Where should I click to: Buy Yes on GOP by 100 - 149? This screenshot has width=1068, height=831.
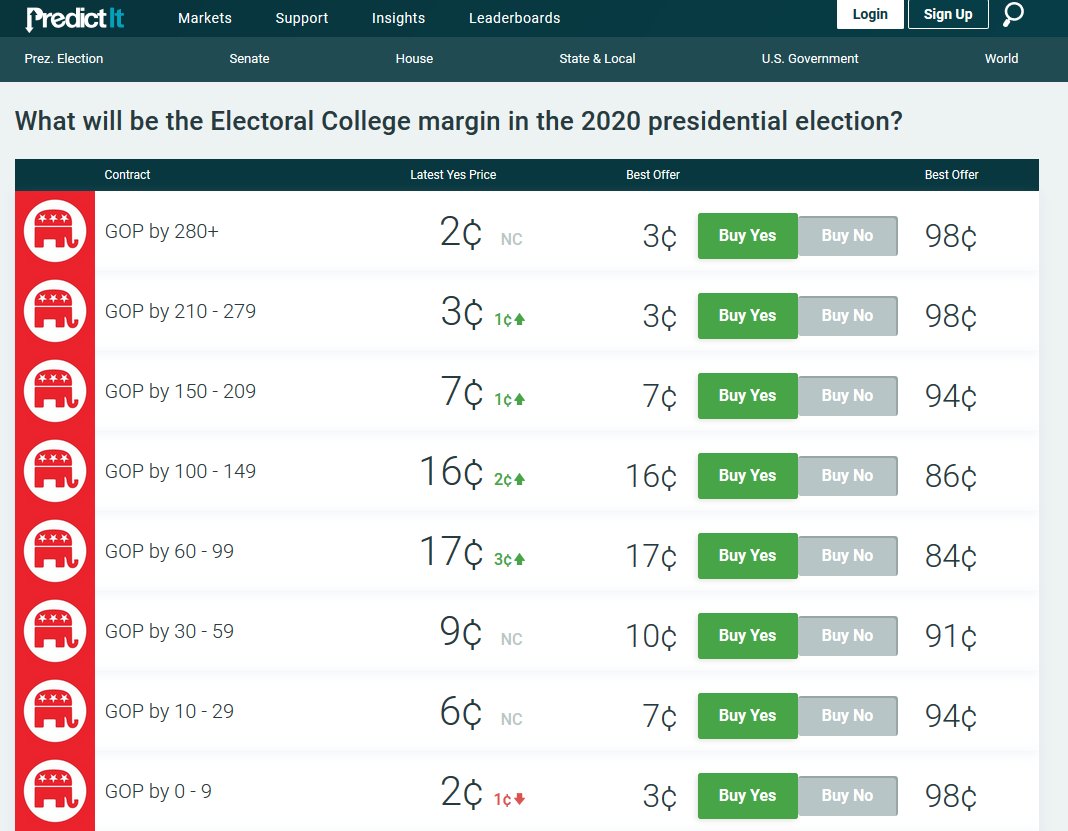click(747, 475)
